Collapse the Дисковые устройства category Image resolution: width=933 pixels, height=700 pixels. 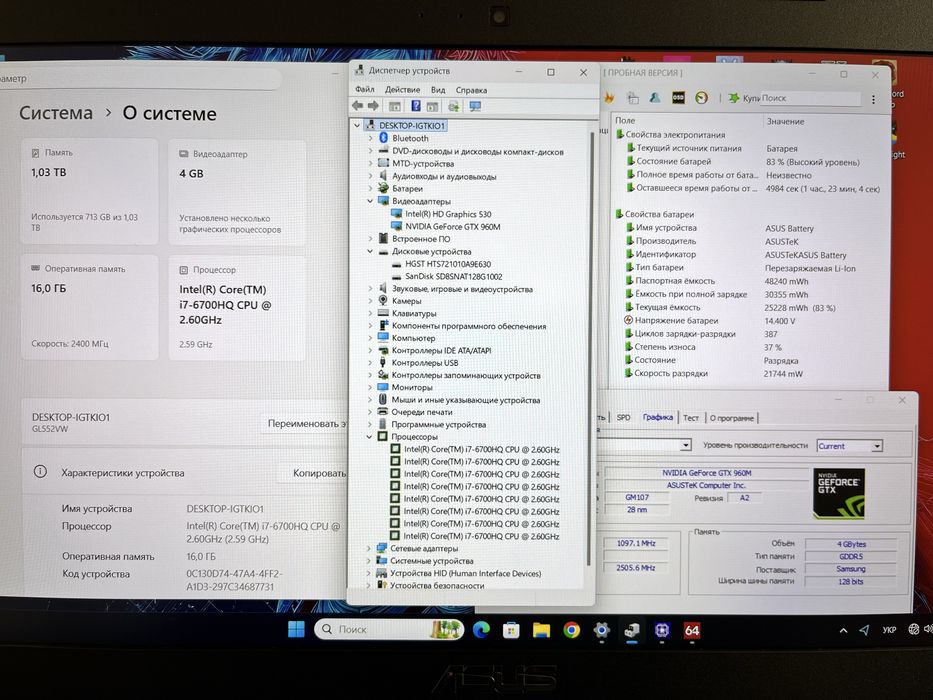[370, 252]
